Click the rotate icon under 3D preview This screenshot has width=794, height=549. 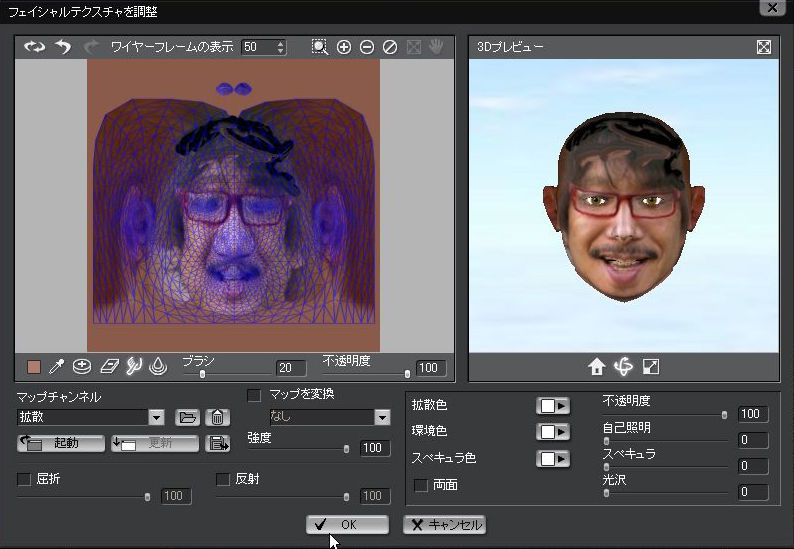click(623, 367)
